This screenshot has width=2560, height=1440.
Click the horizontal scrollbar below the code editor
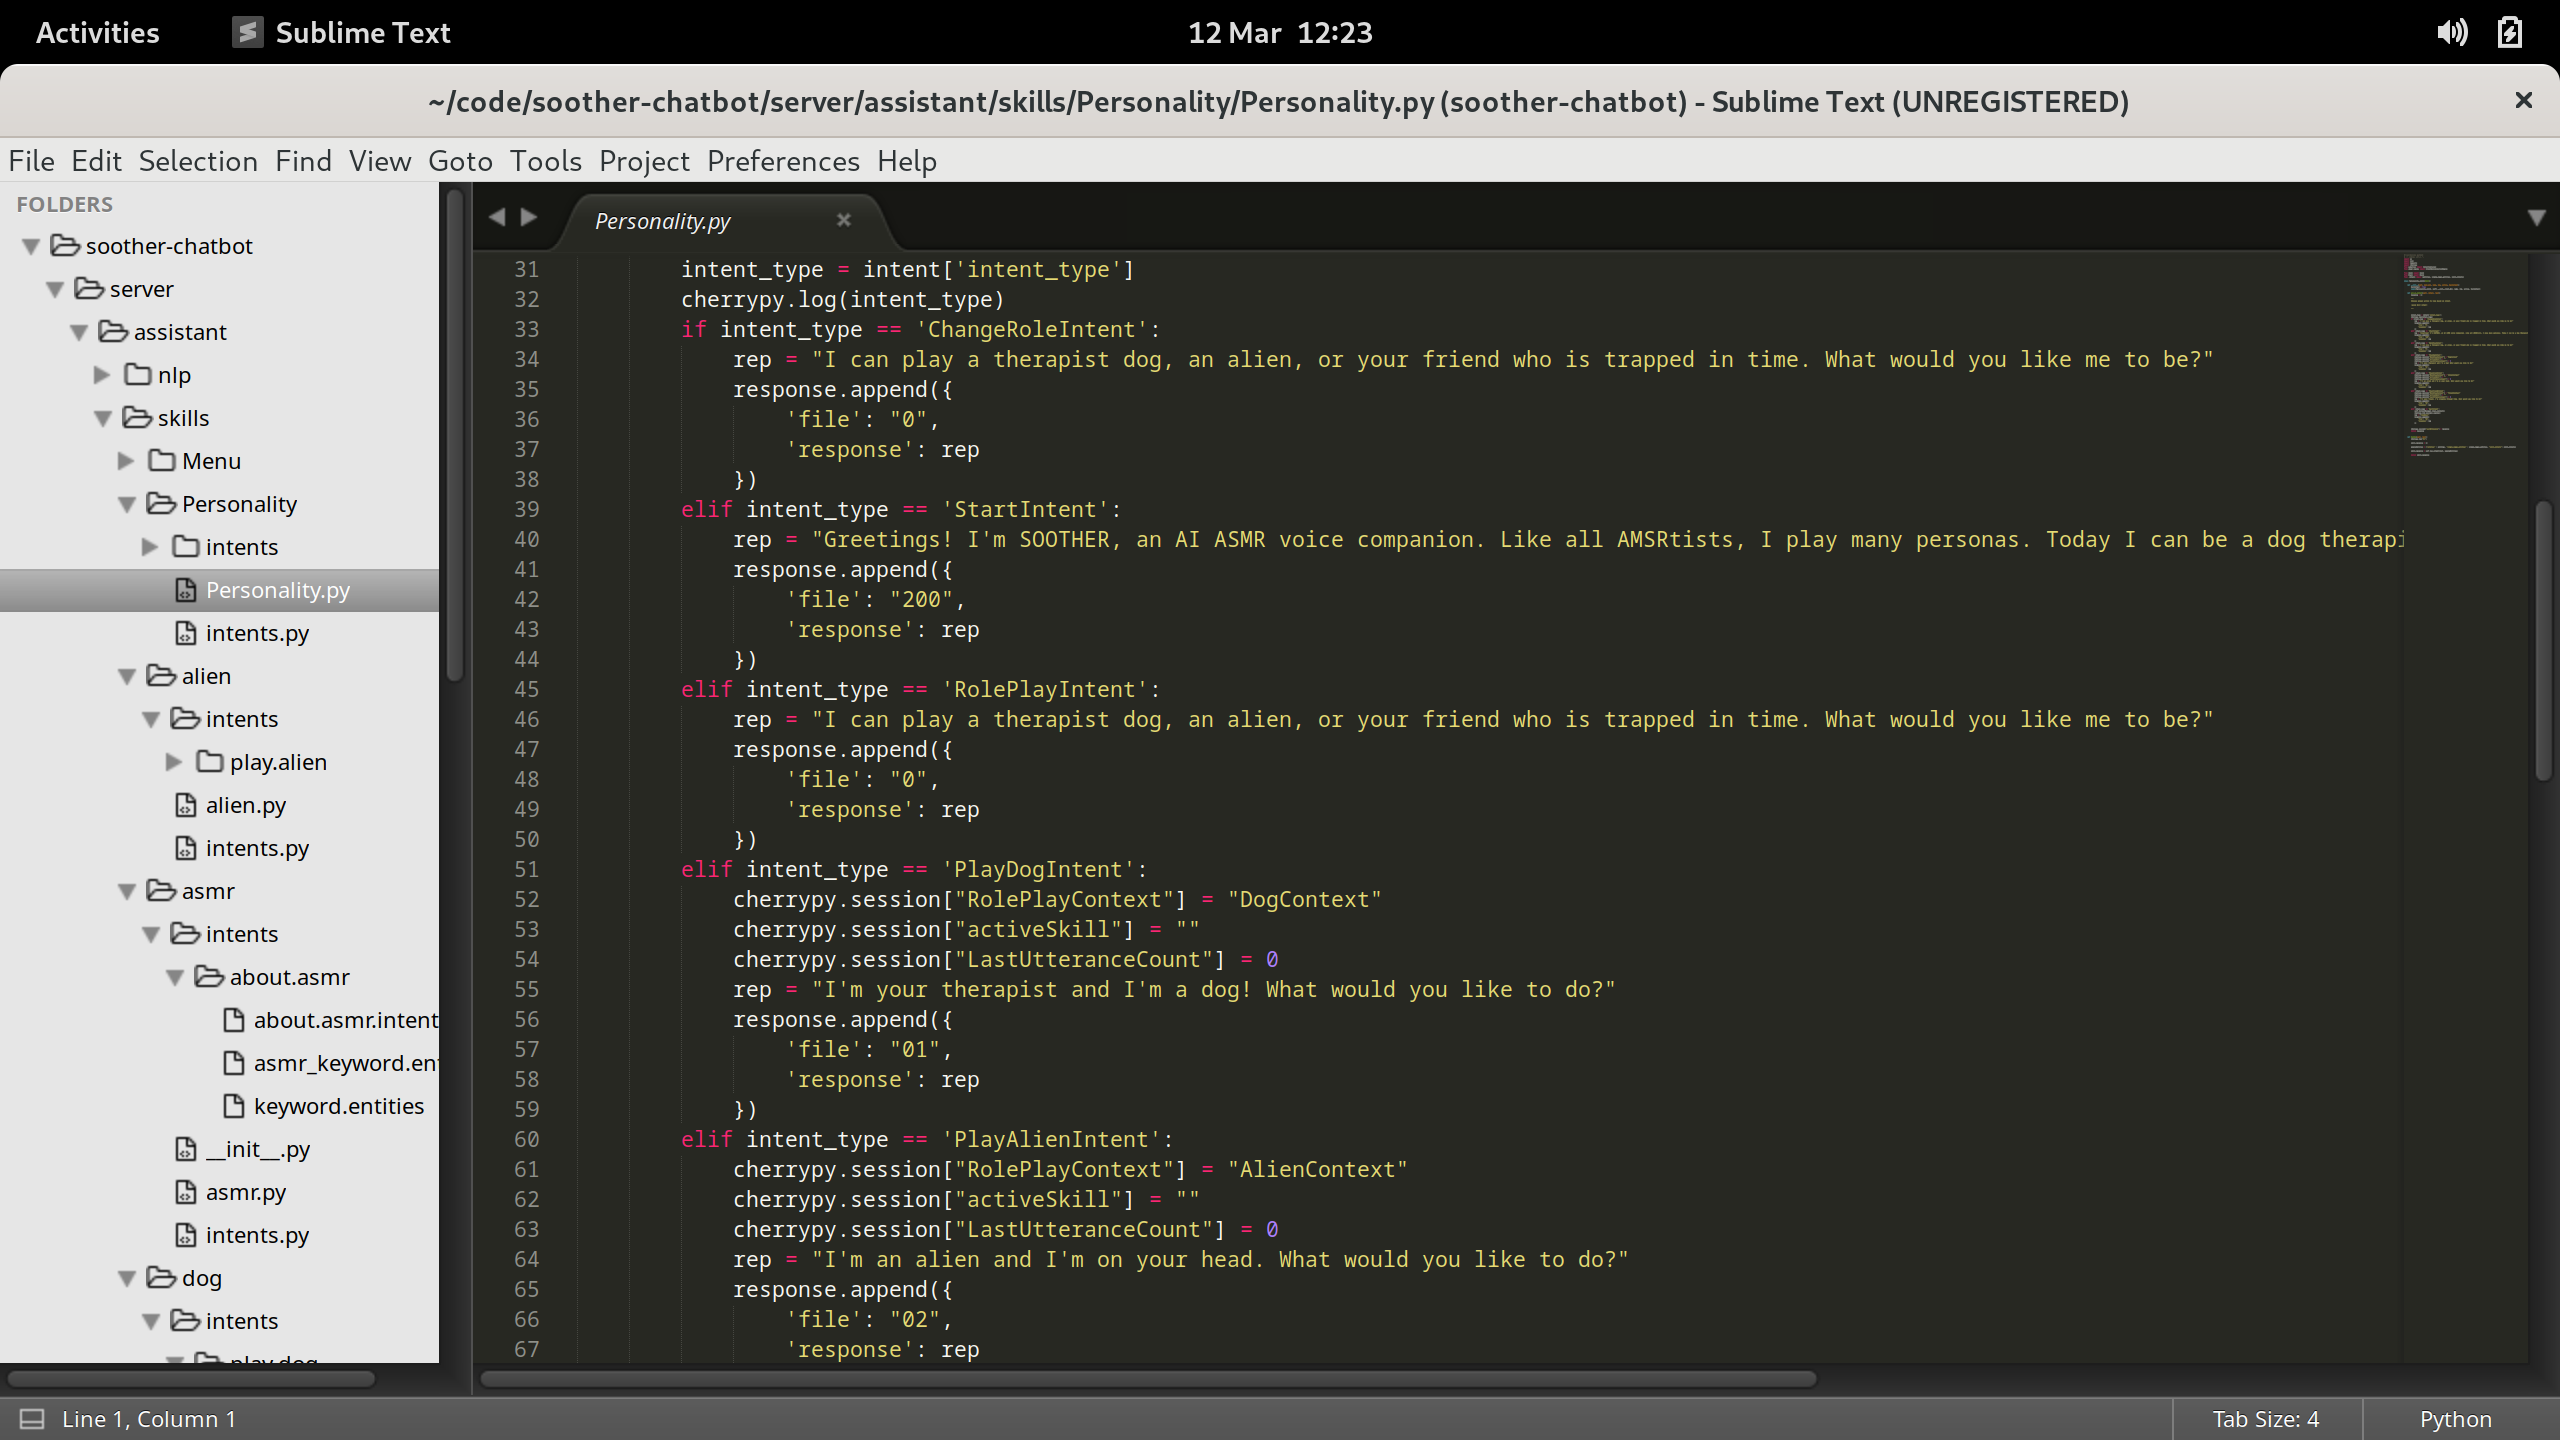pyautogui.click(x=1148, y=1379)
